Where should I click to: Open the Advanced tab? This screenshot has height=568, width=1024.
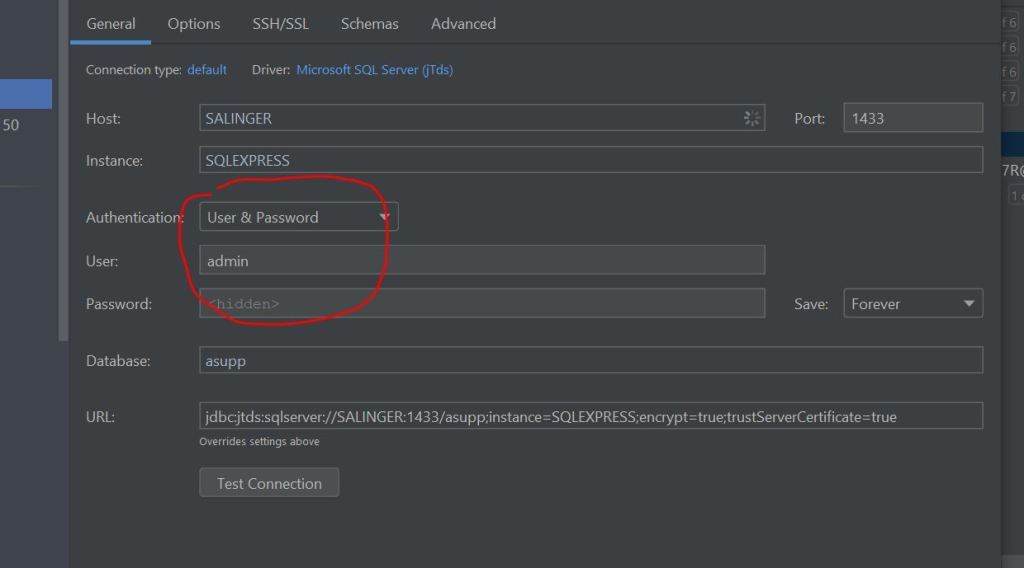[463, 24]
